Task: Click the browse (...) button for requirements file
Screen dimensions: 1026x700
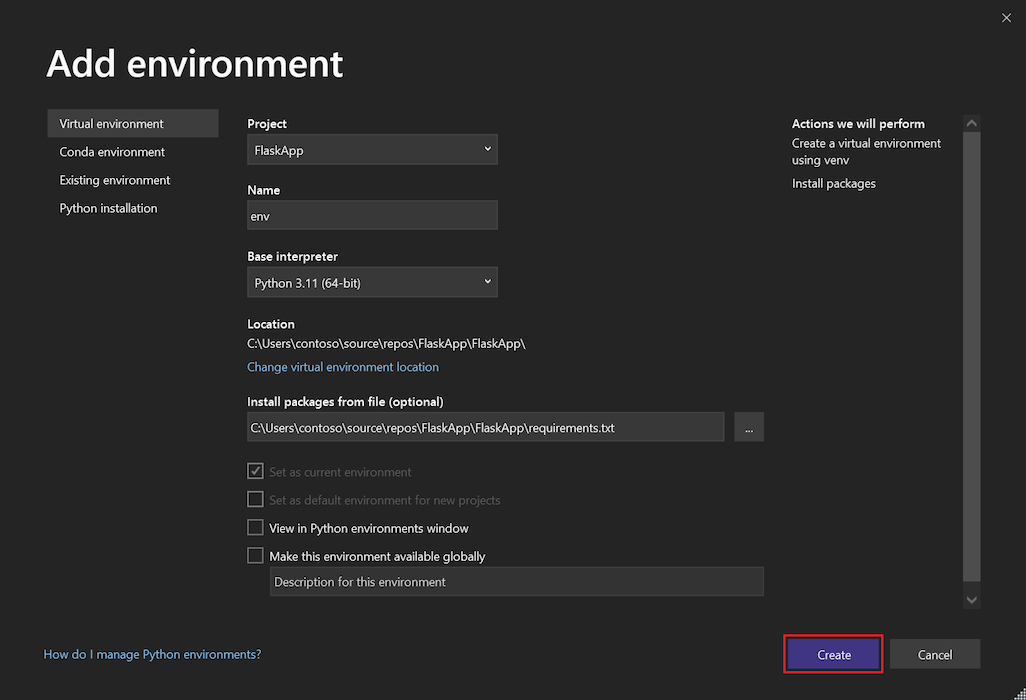Action: (x=748, y=427)
